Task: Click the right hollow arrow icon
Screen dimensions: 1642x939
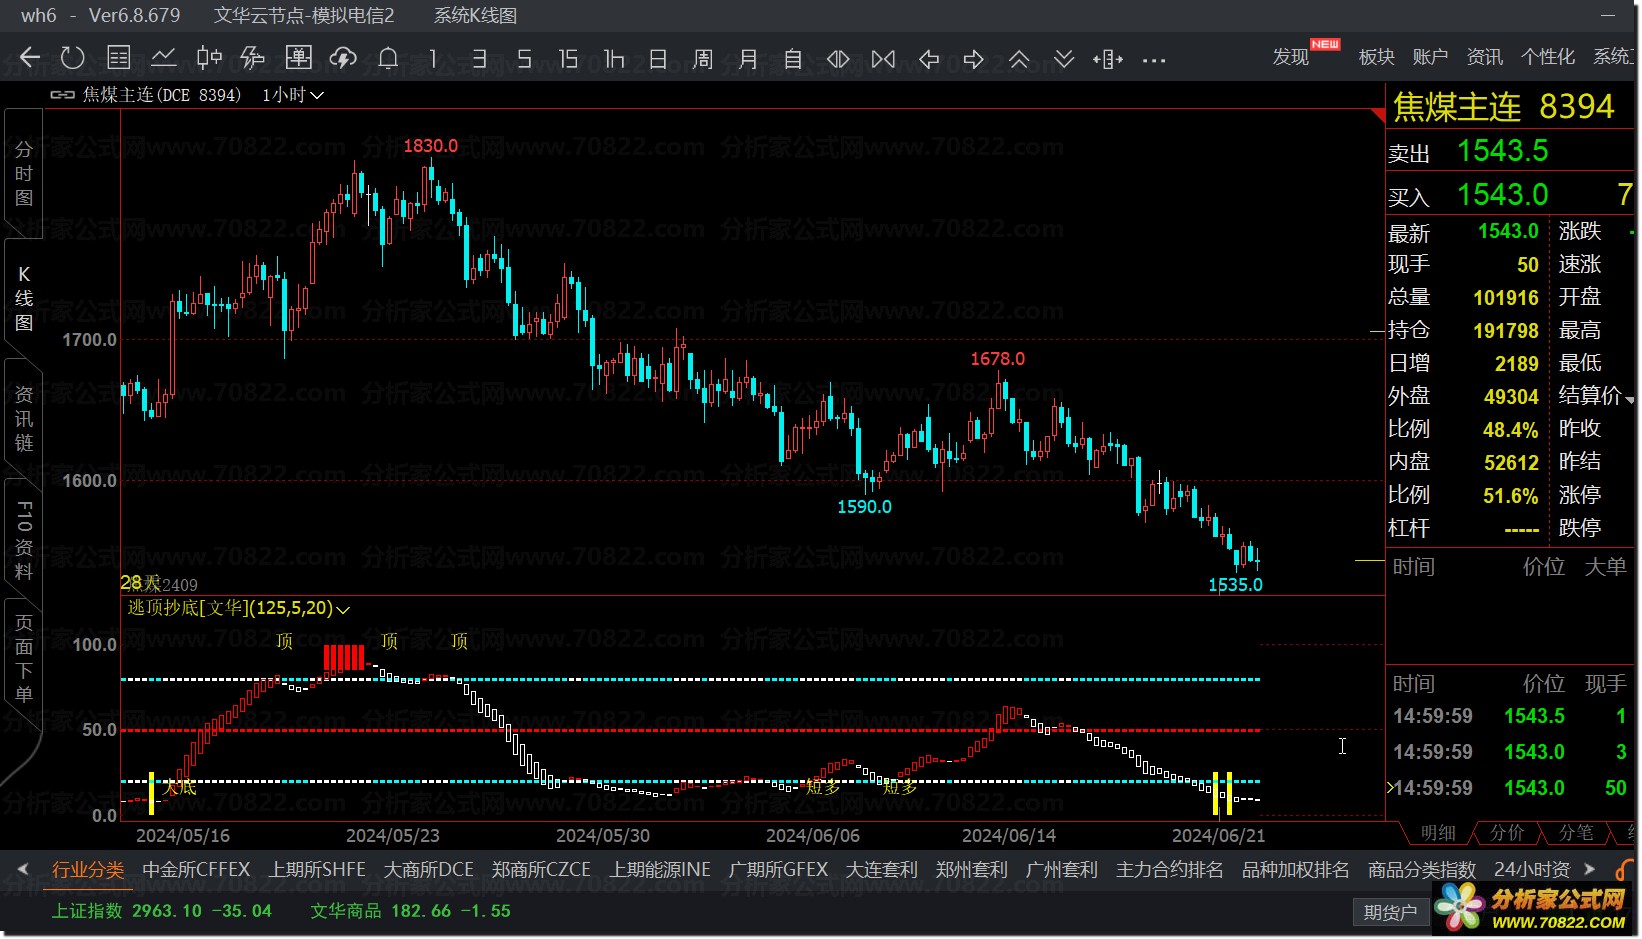Action: 974,59
